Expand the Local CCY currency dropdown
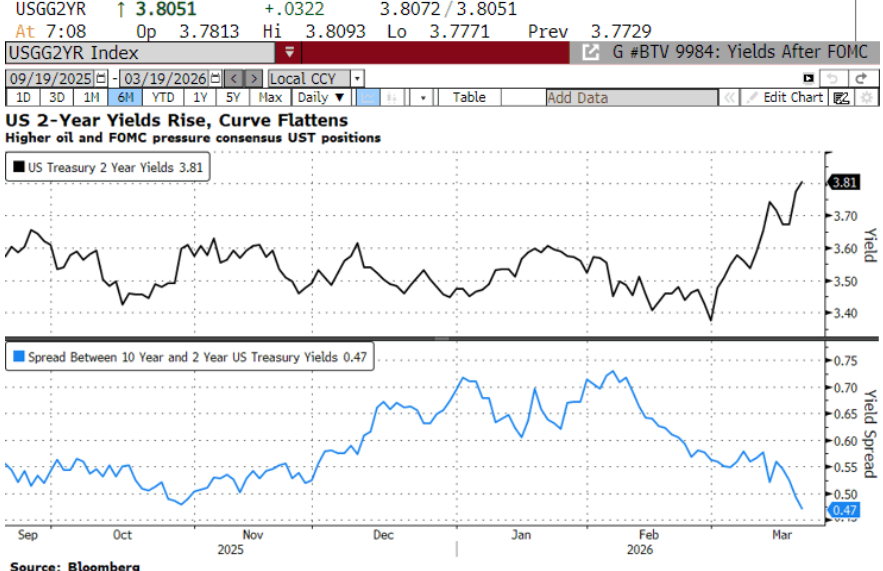This screenshot has height=571, width=883. [x=357, y=78]
